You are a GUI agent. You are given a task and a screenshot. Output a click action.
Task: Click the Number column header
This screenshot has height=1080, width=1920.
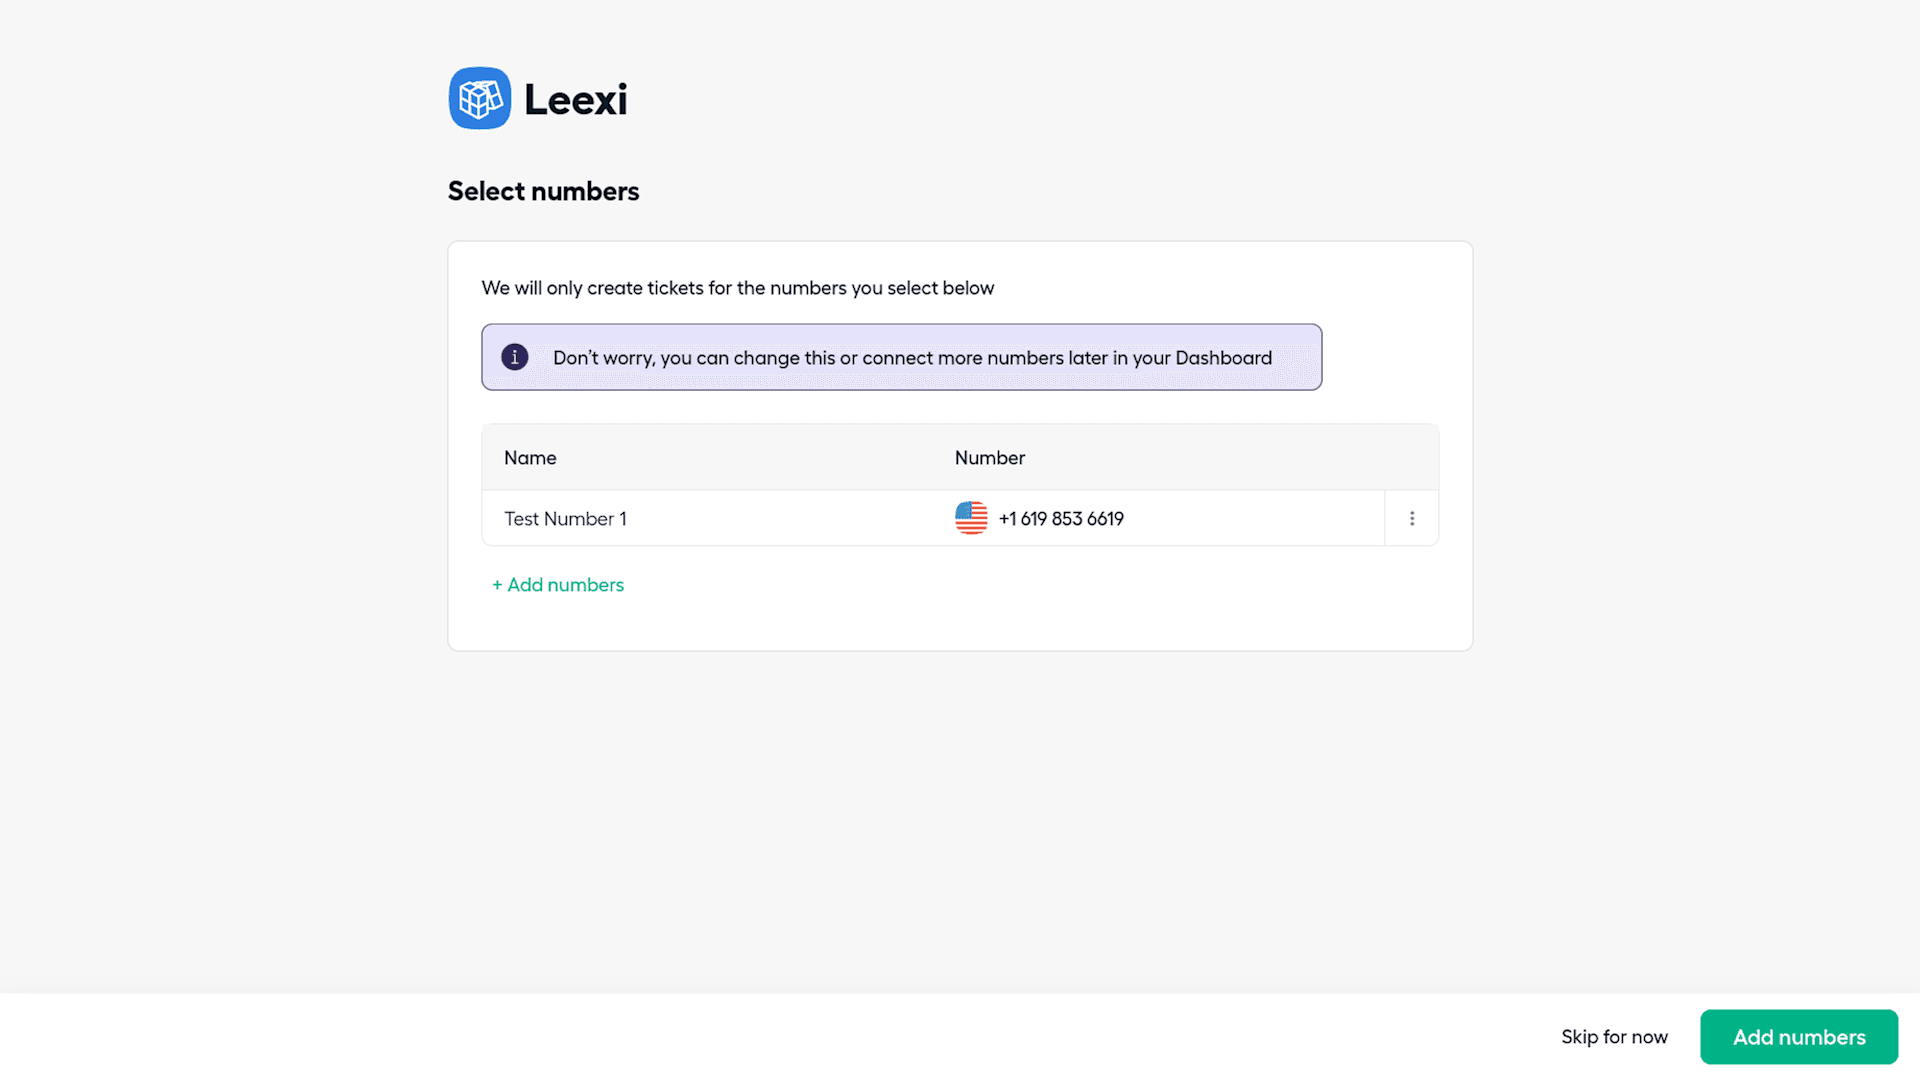989,458
